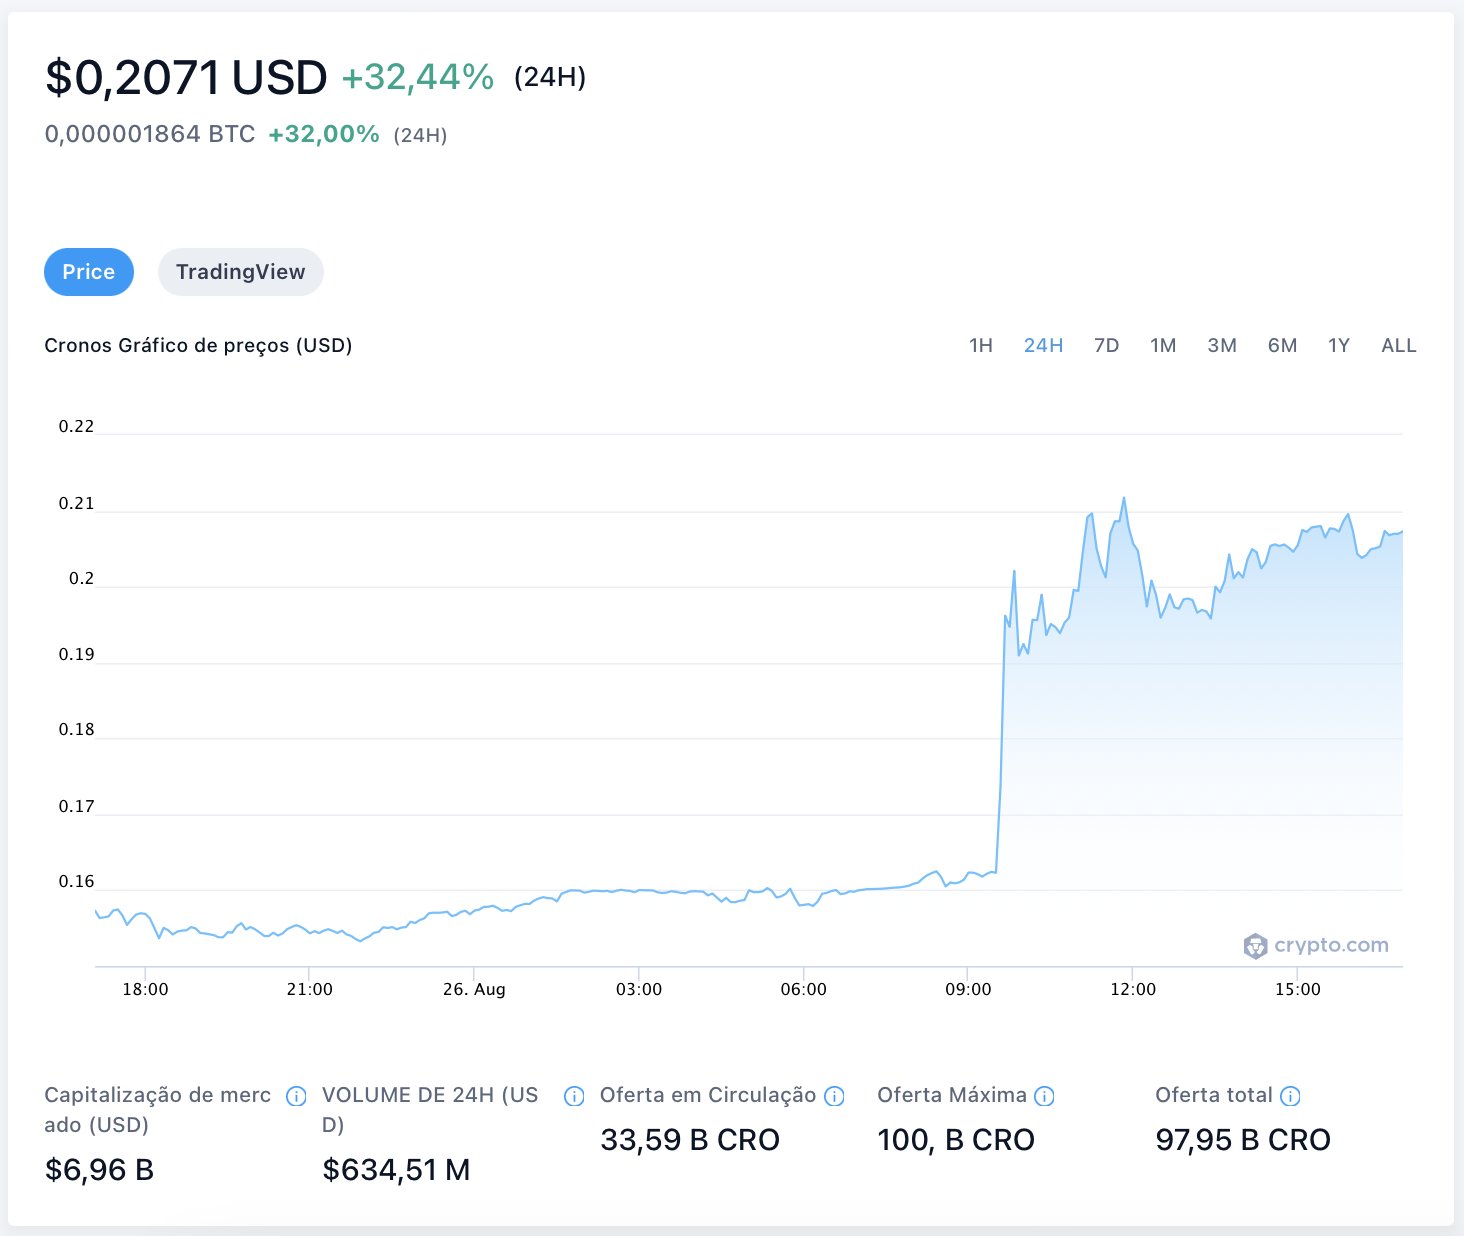The image size is (1464, 1236).
Task: Choose the ALL time range
Action: pyautogui.click(x=1399, y=345)
